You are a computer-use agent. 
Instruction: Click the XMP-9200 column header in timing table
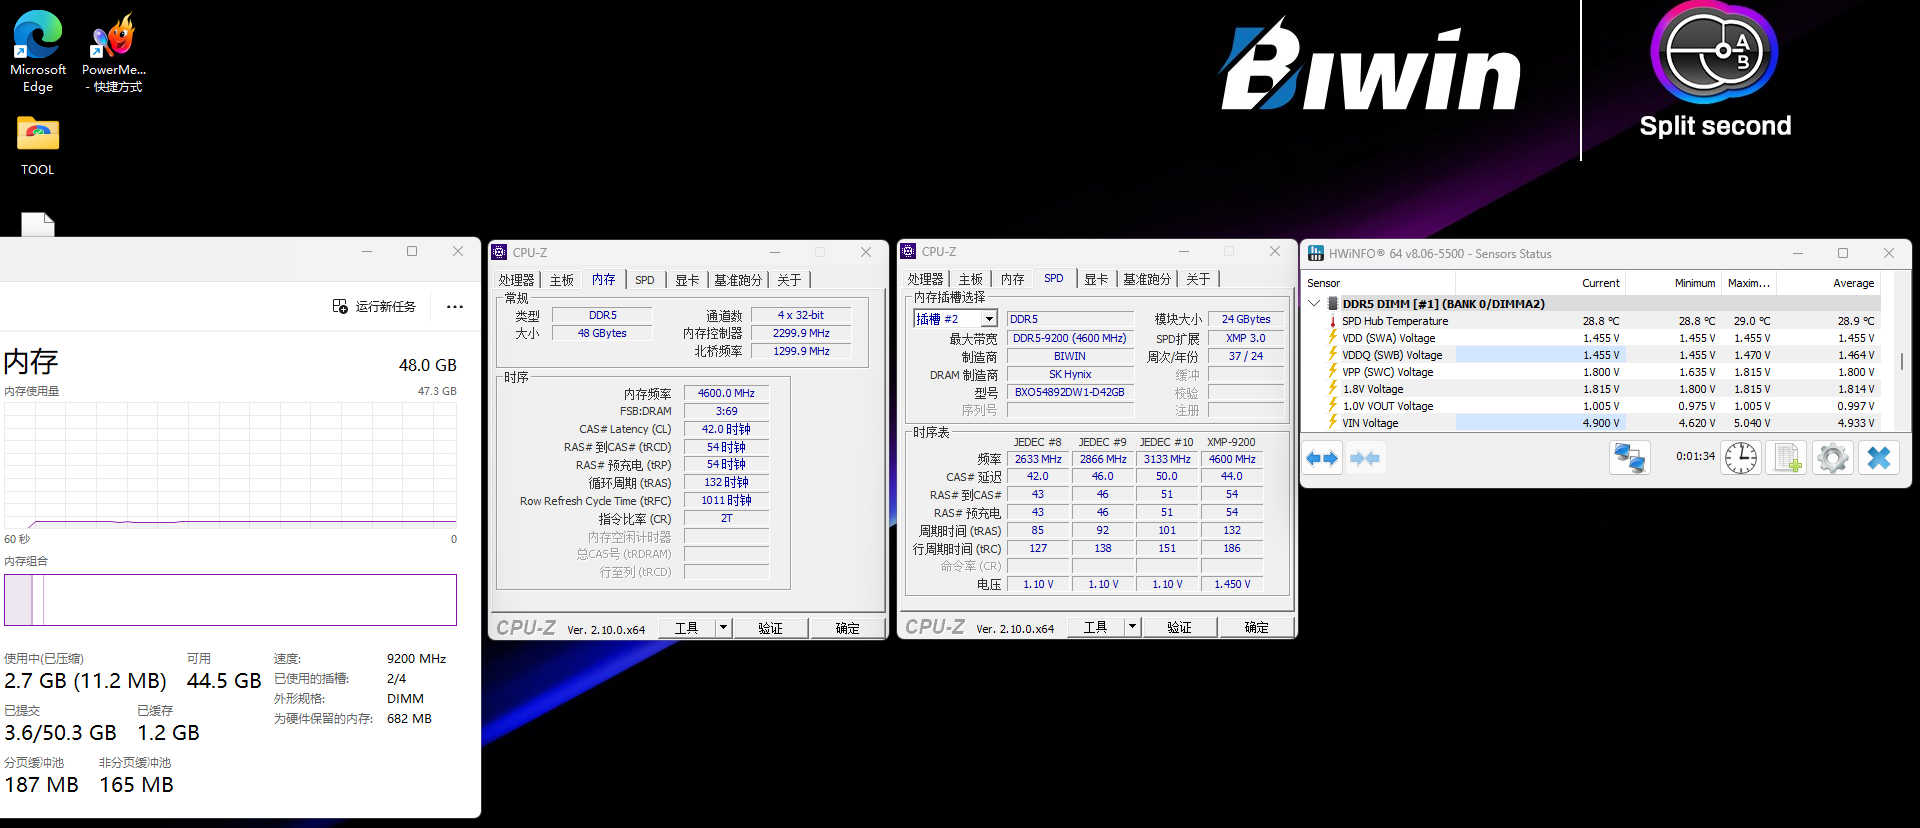tap(1231, 442)
